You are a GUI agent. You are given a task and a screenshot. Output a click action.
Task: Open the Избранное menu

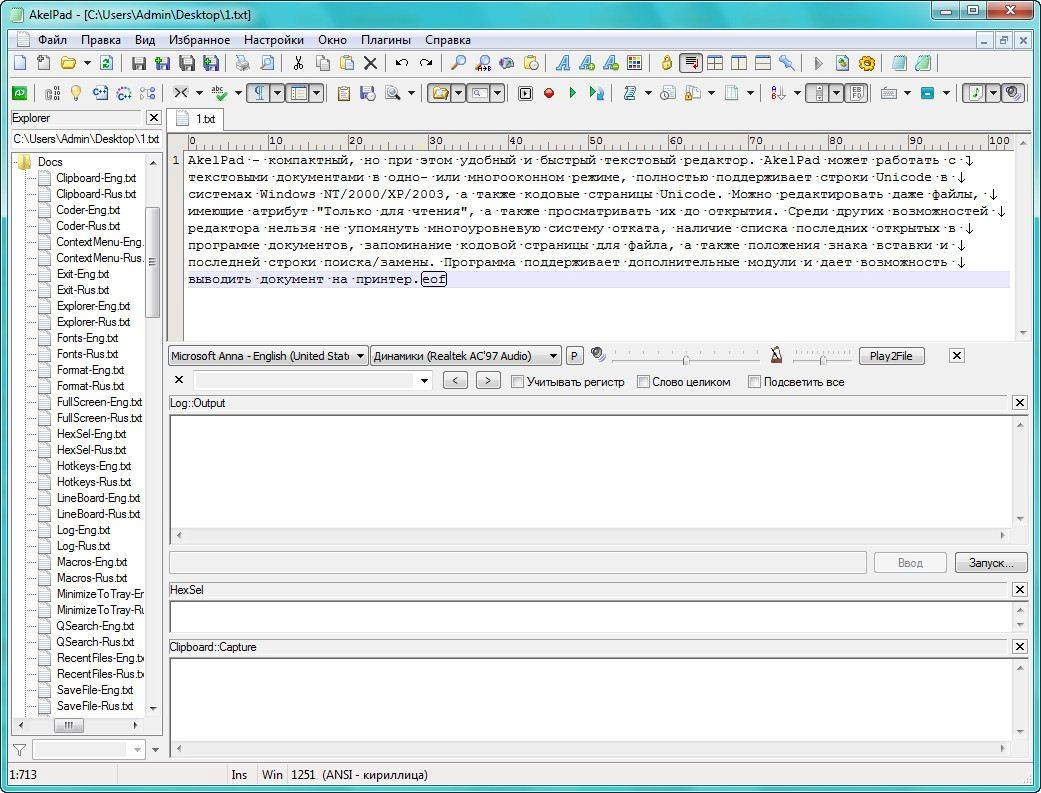(x=199, y=40)
